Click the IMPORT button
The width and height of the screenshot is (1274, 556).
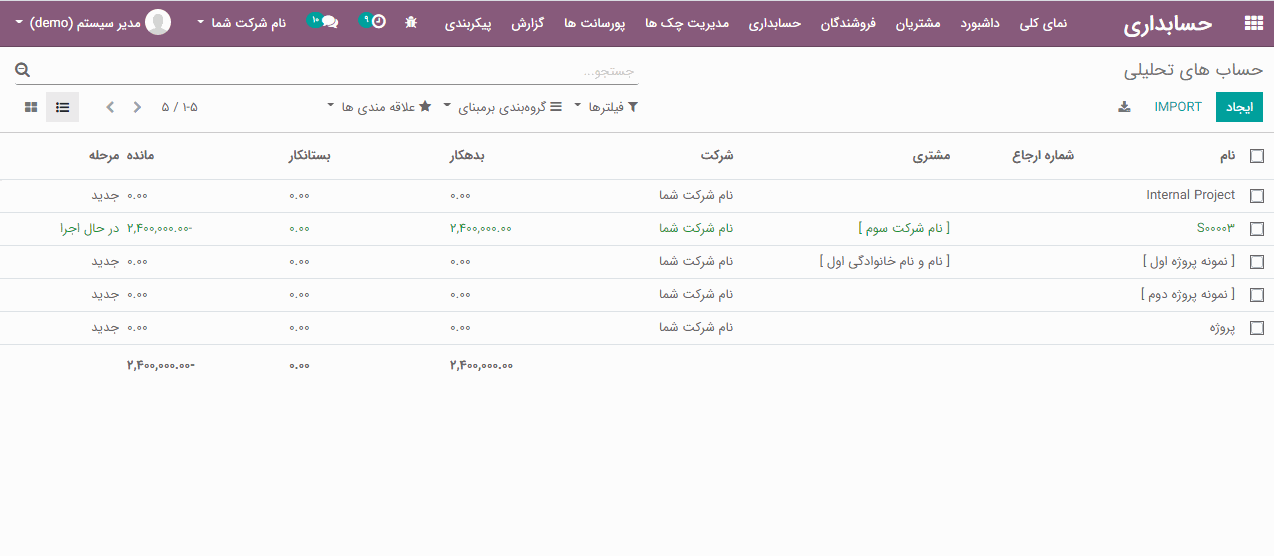pyautogui.click(x=1178, y=107)
